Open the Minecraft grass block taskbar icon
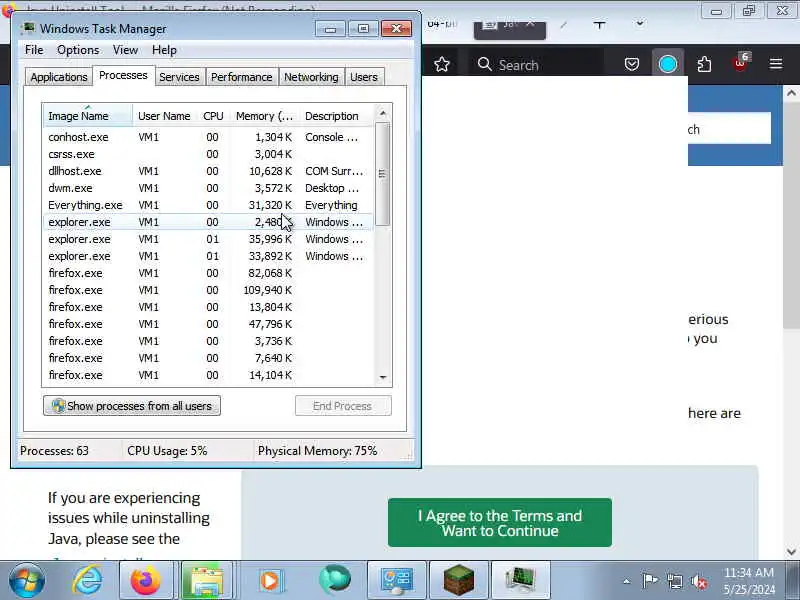Image resolution: width=800 pixels, height=600 pixels. pyautogui.click(x=459, y=580)
